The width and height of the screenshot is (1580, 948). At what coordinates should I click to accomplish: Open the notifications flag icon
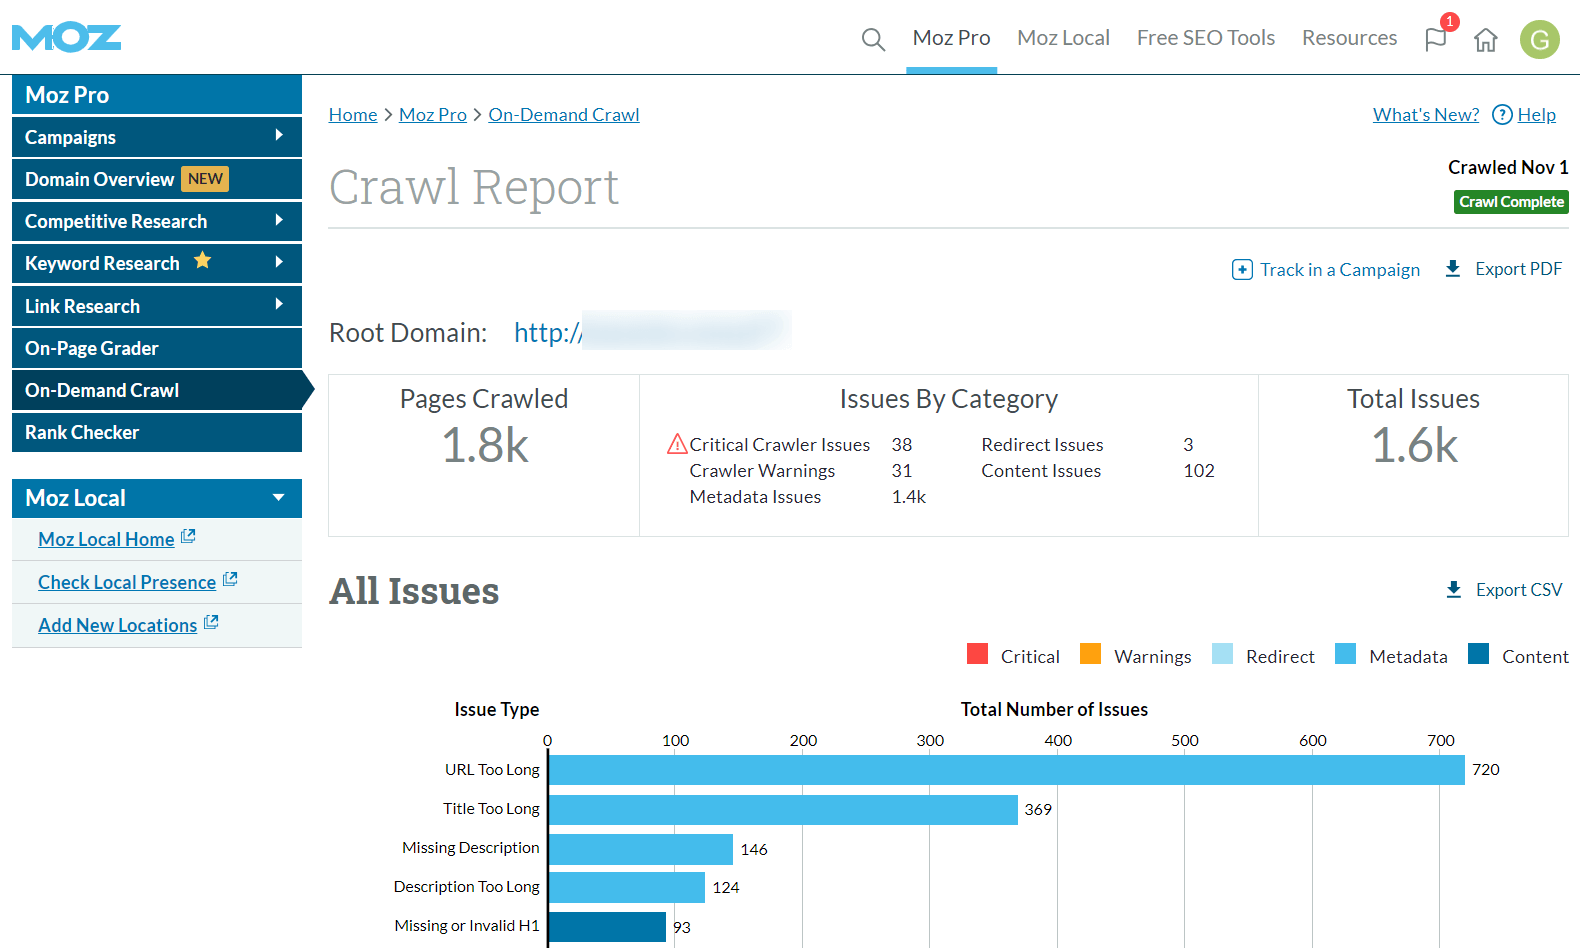point(1436,39)
